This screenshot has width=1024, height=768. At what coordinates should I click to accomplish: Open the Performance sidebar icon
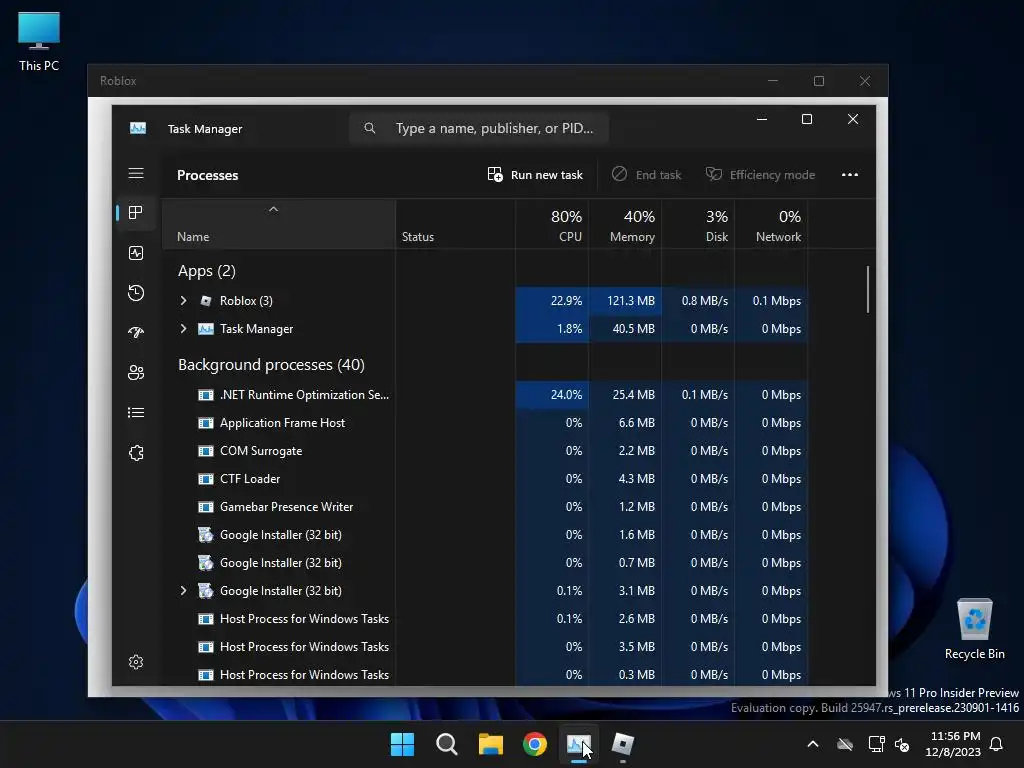click(136, 253)
